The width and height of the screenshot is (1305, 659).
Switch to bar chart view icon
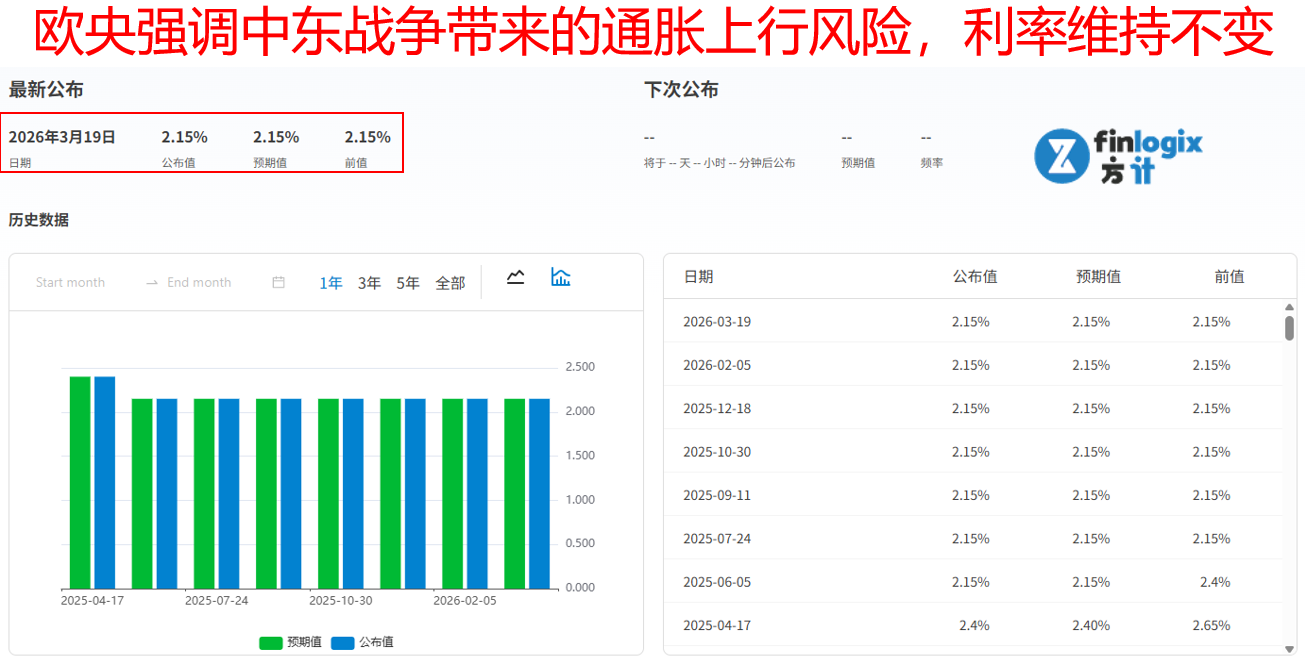click(x=561, y=278)
